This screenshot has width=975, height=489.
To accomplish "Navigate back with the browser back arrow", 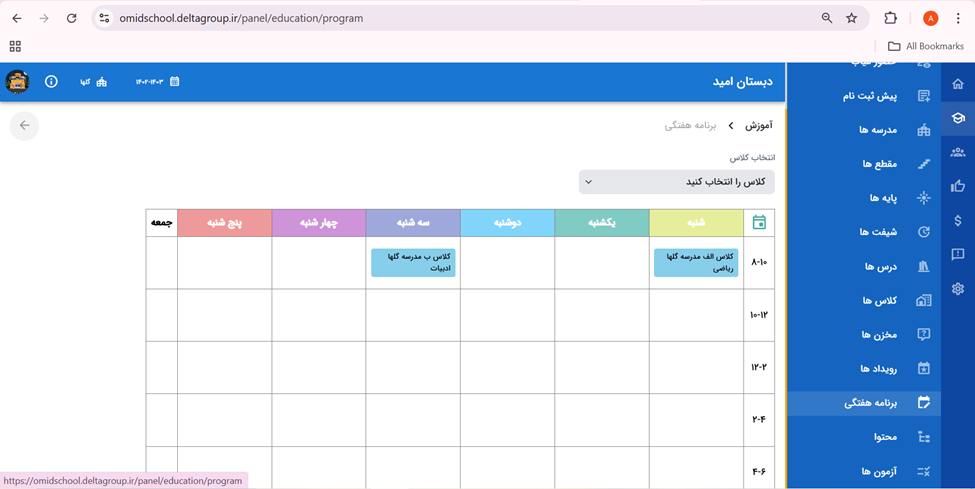I will coord(17,18).
